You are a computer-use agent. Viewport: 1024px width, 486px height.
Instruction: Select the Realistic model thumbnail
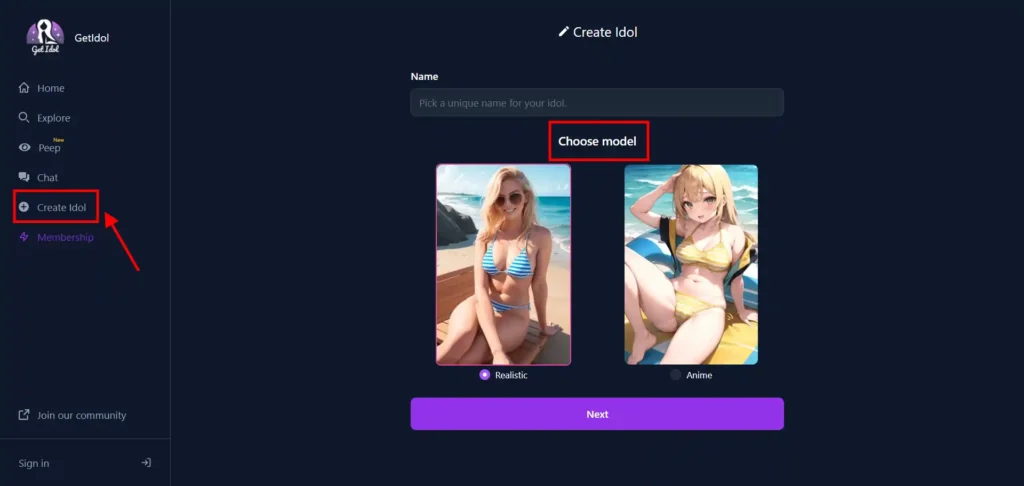(504, 264)
